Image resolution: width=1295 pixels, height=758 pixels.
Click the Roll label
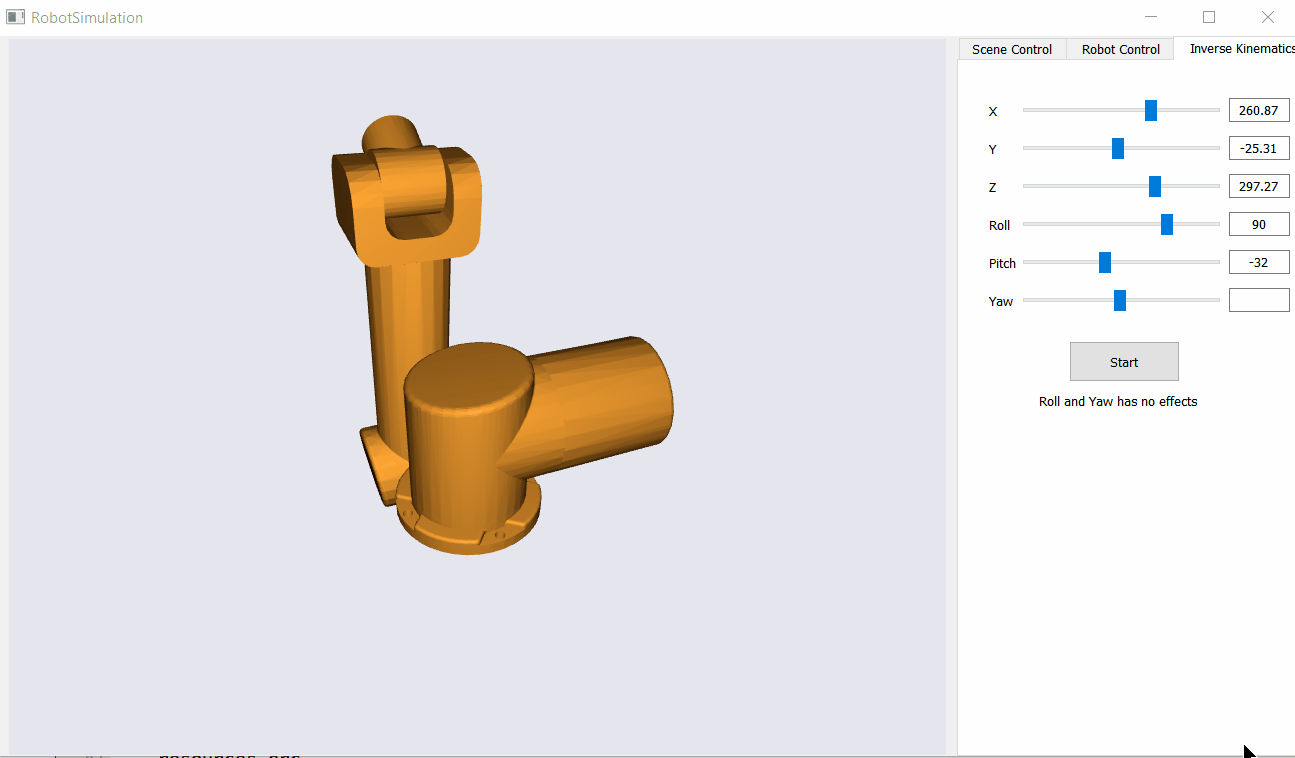click(999, 225)
